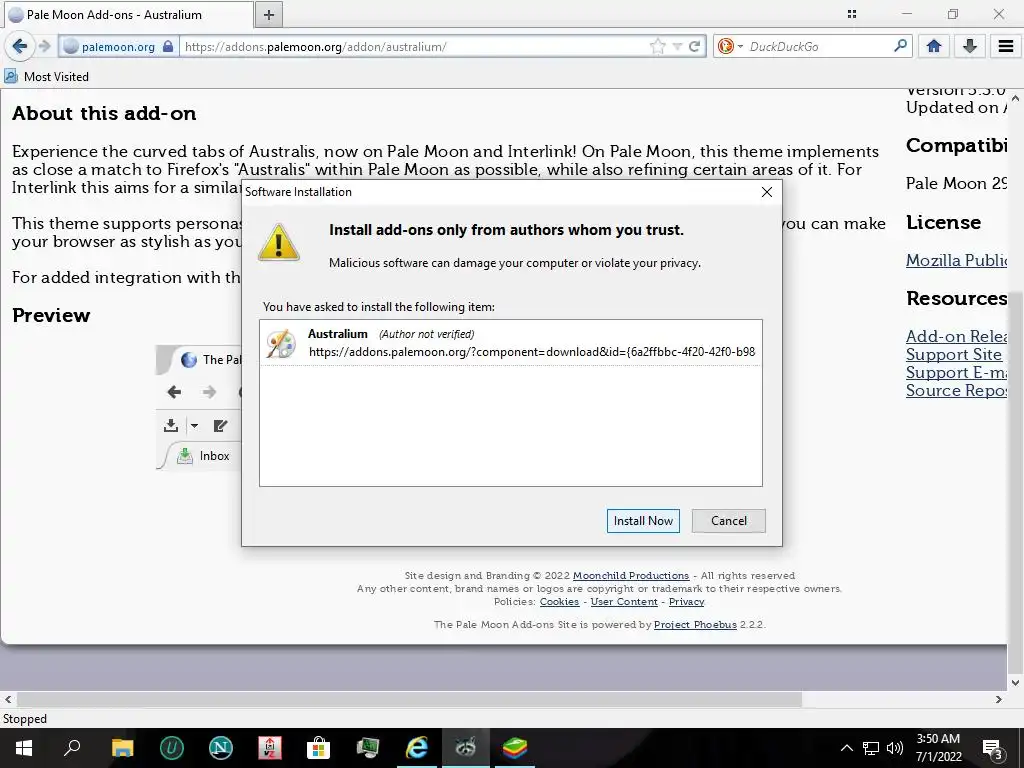
Task: Open the network icon in system tray
Action: (x=871, y=748)
